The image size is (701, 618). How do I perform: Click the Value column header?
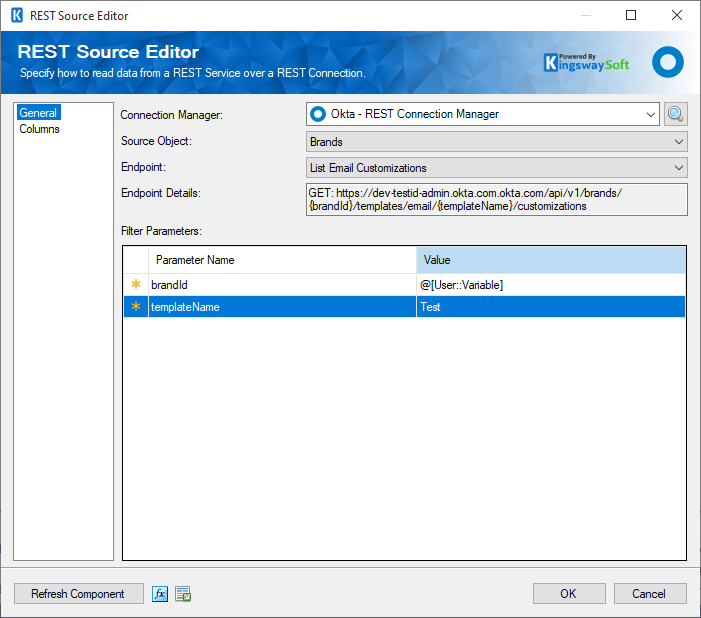click(551, 260)
